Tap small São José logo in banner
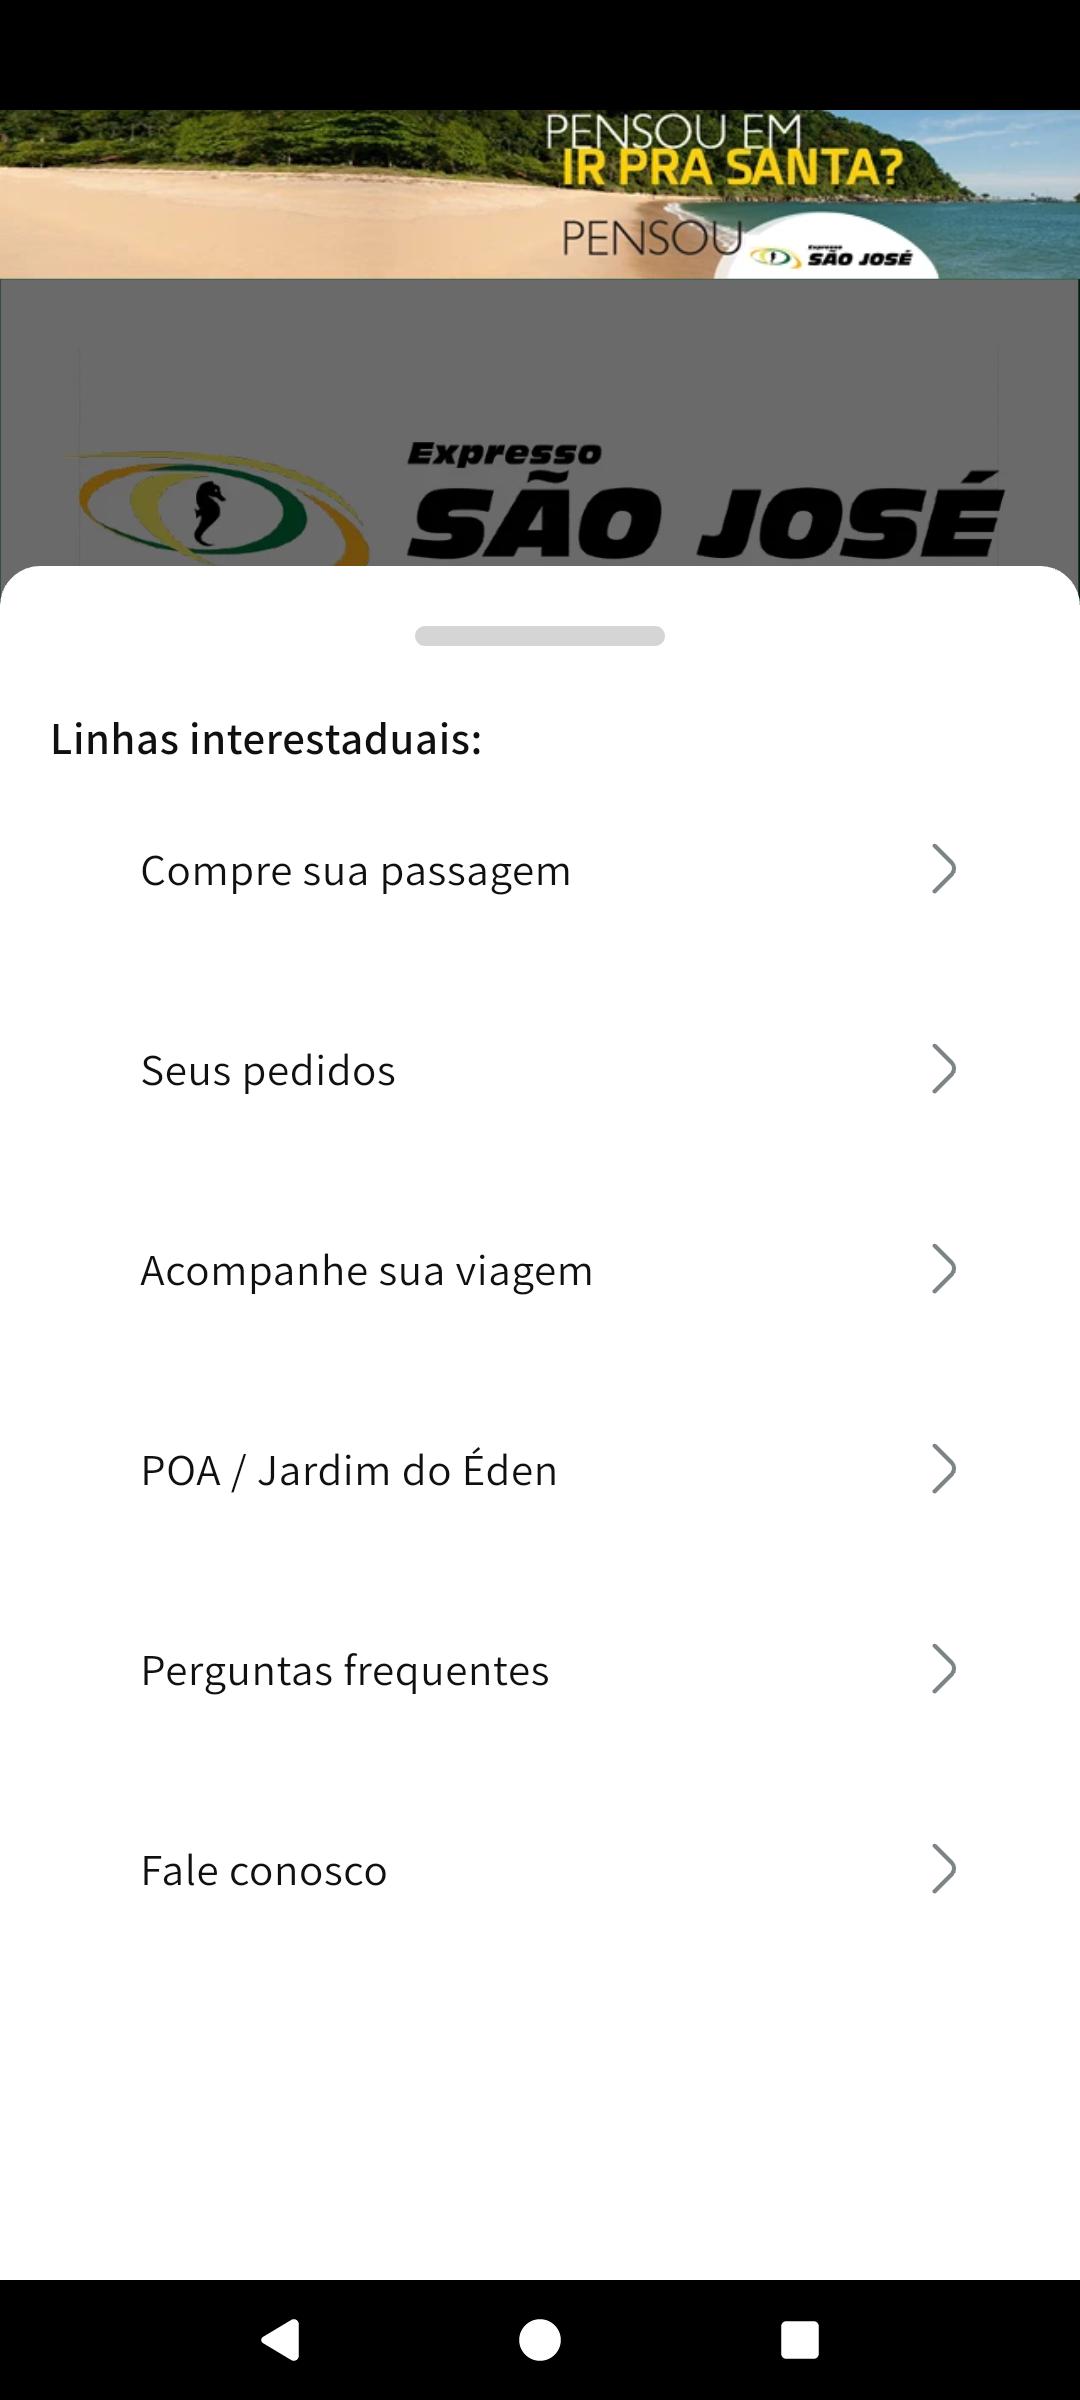This screenshot has height=2400, width=1080. (x=832, y=257)
